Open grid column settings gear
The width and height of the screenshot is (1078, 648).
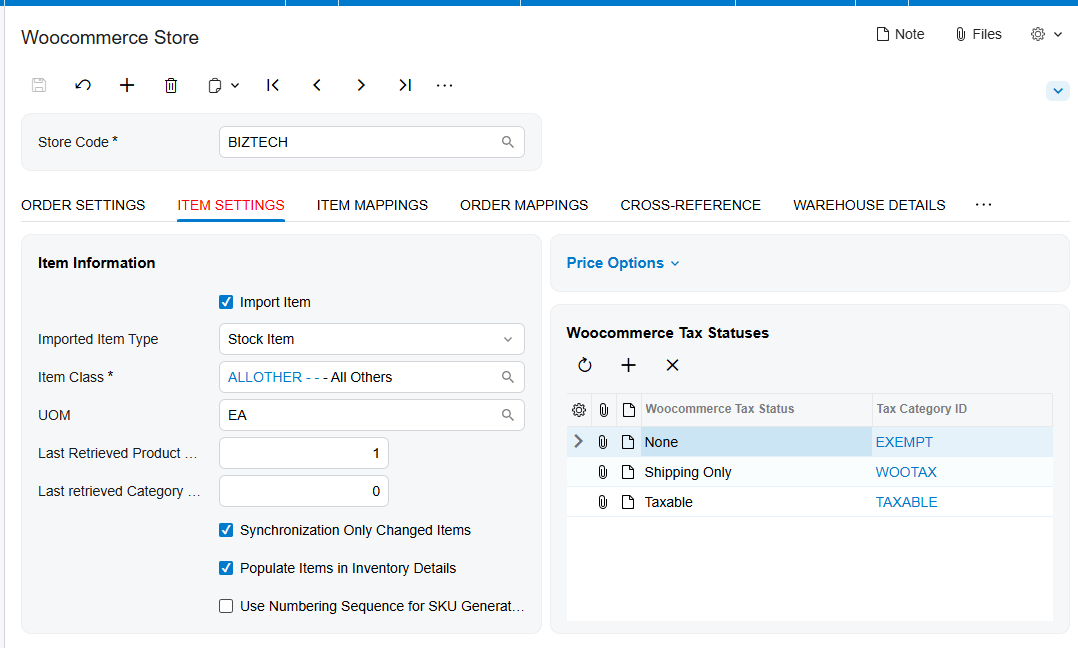(x=579, y=410)
